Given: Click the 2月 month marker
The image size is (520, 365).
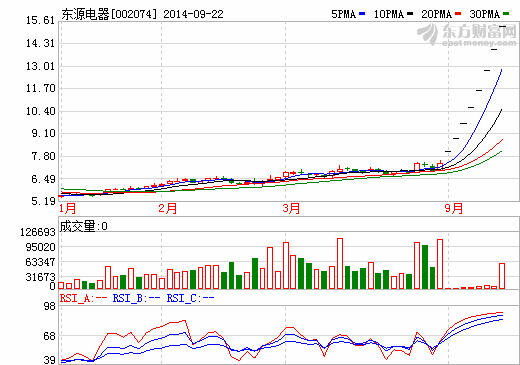Looking at the screenshot, I should click(168, 209).
